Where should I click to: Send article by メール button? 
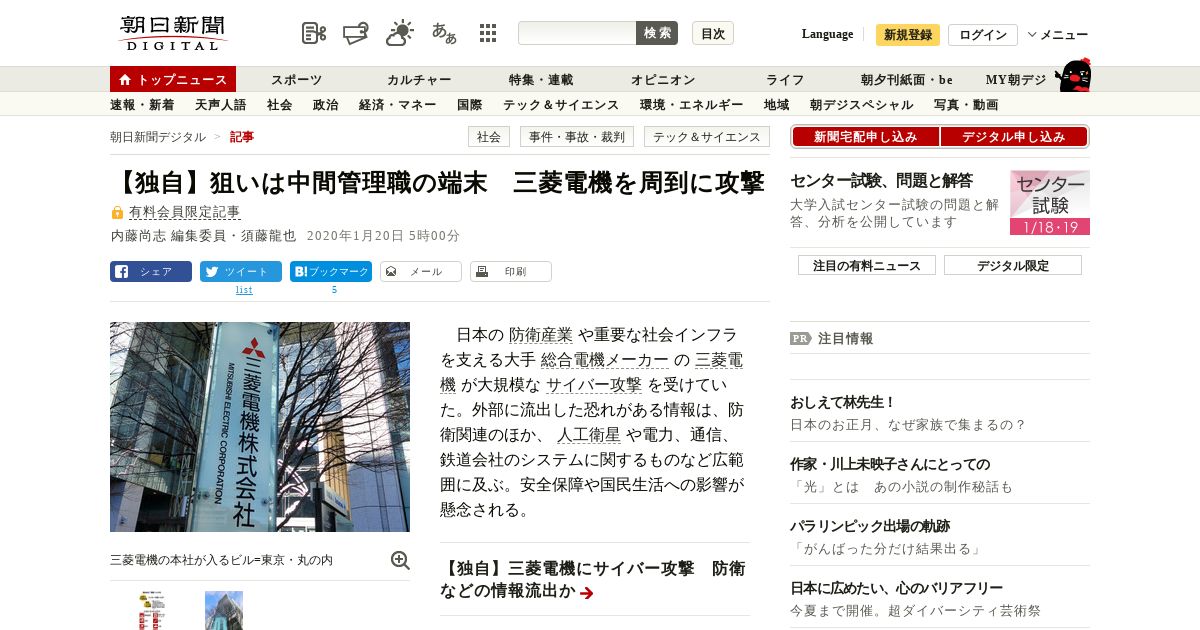click(x=421, y=271)
